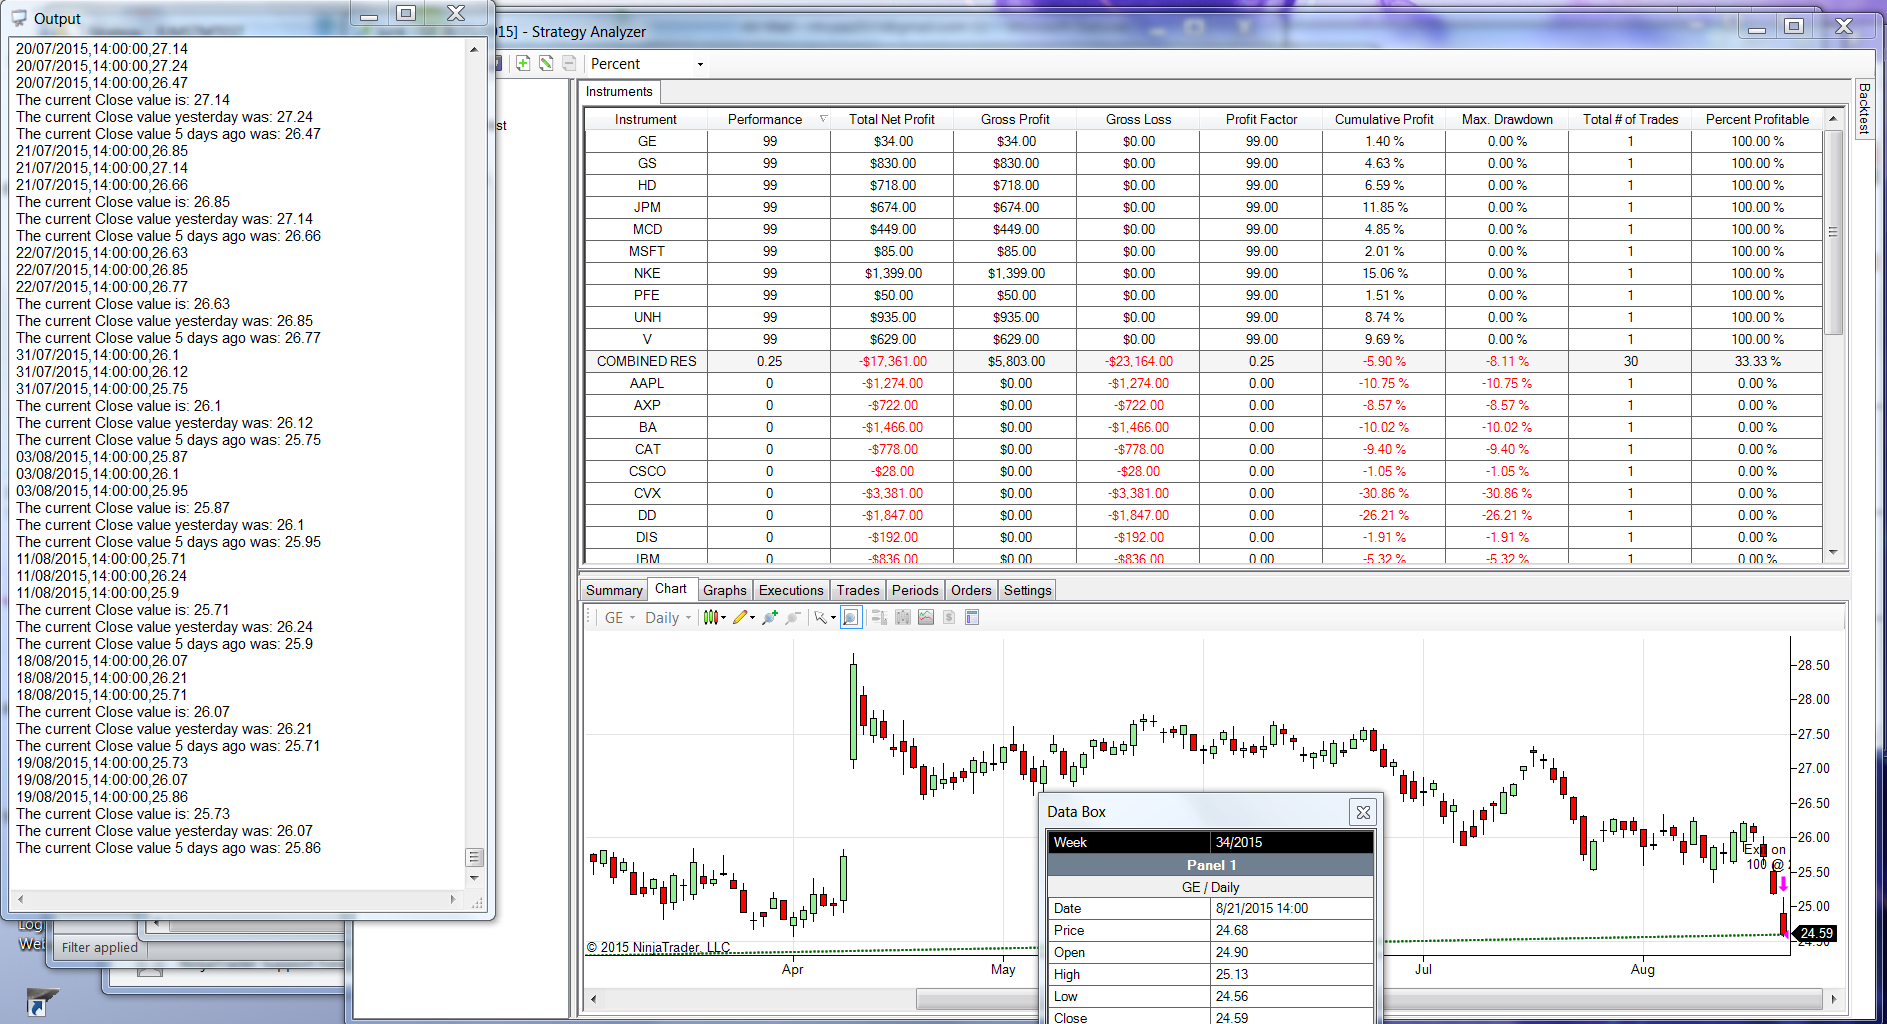The image size is (1887, 1024).
Task: Sort by Instrument column header
Action: click(646, 119)
